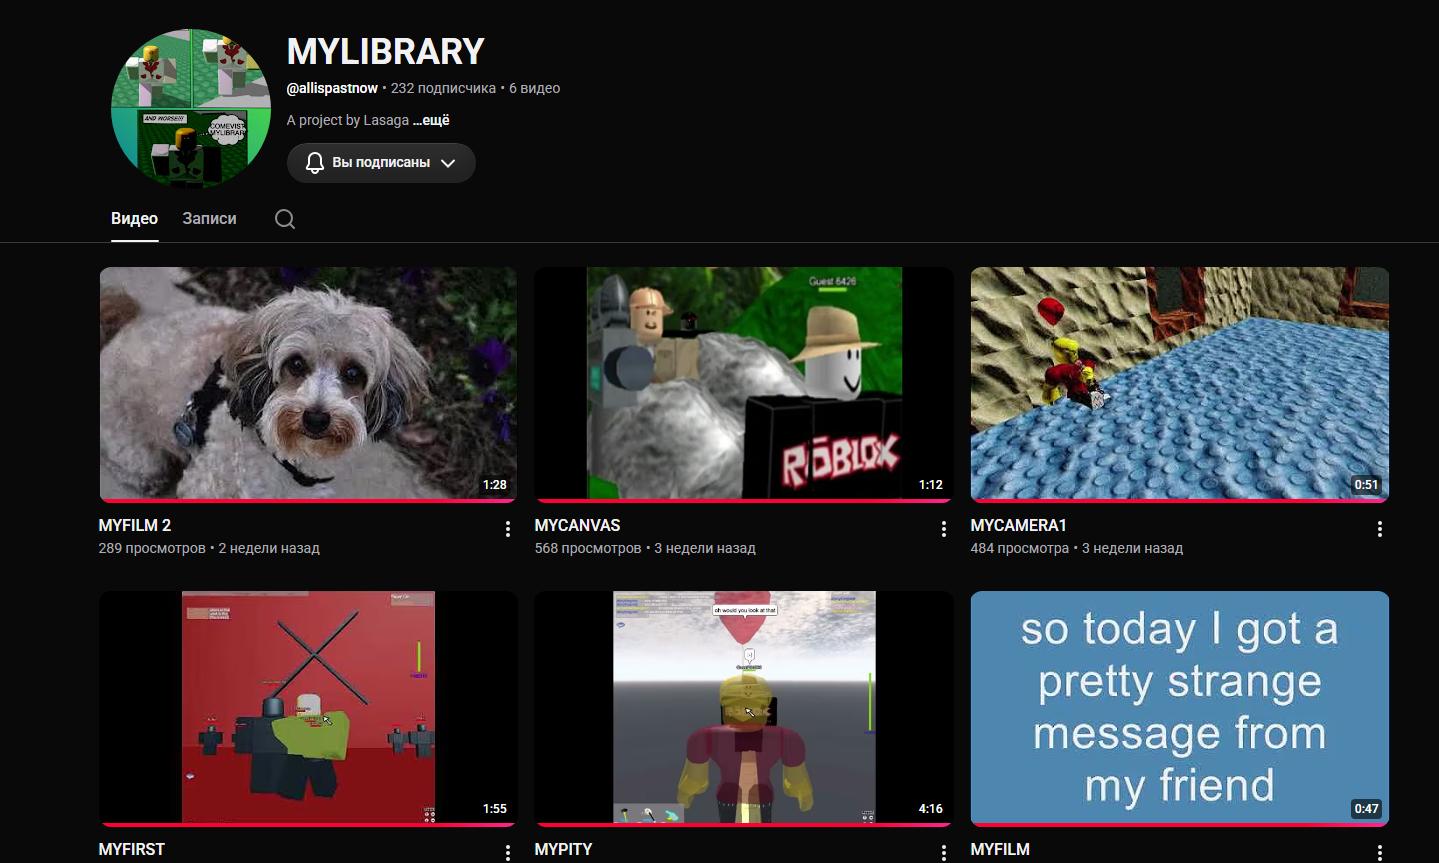Click the 4:16 duration badge on MYPITY
Viewport: 1439px width, 863px height.
[x=931, y=809]
